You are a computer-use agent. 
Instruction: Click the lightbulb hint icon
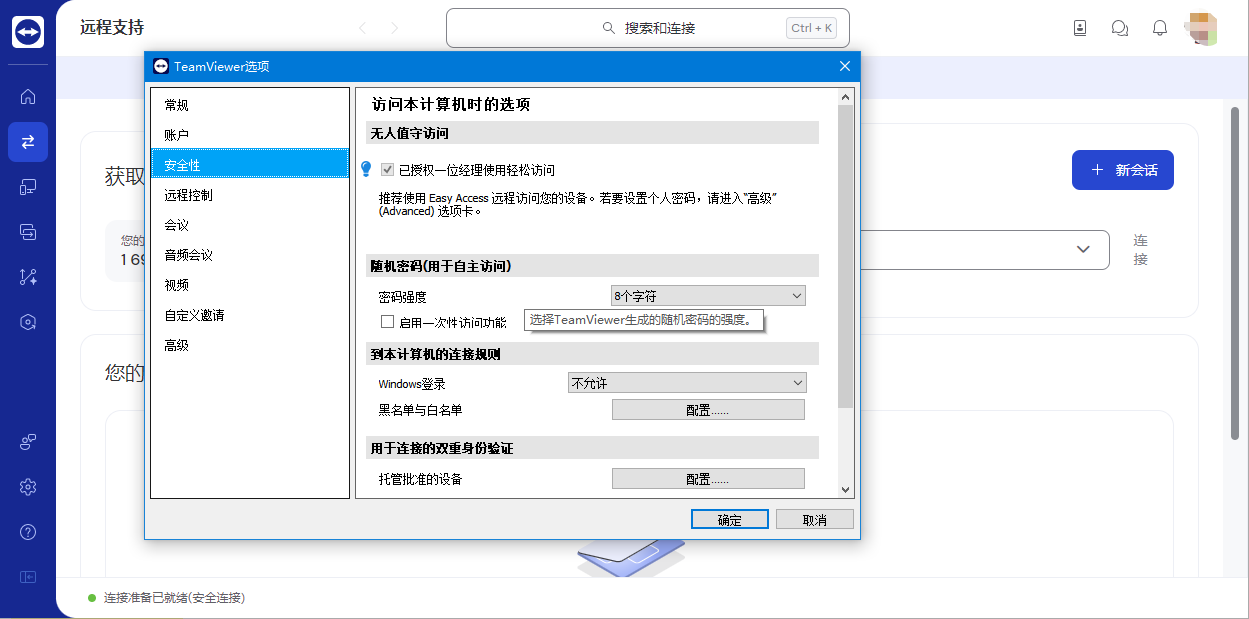point(366,169)
